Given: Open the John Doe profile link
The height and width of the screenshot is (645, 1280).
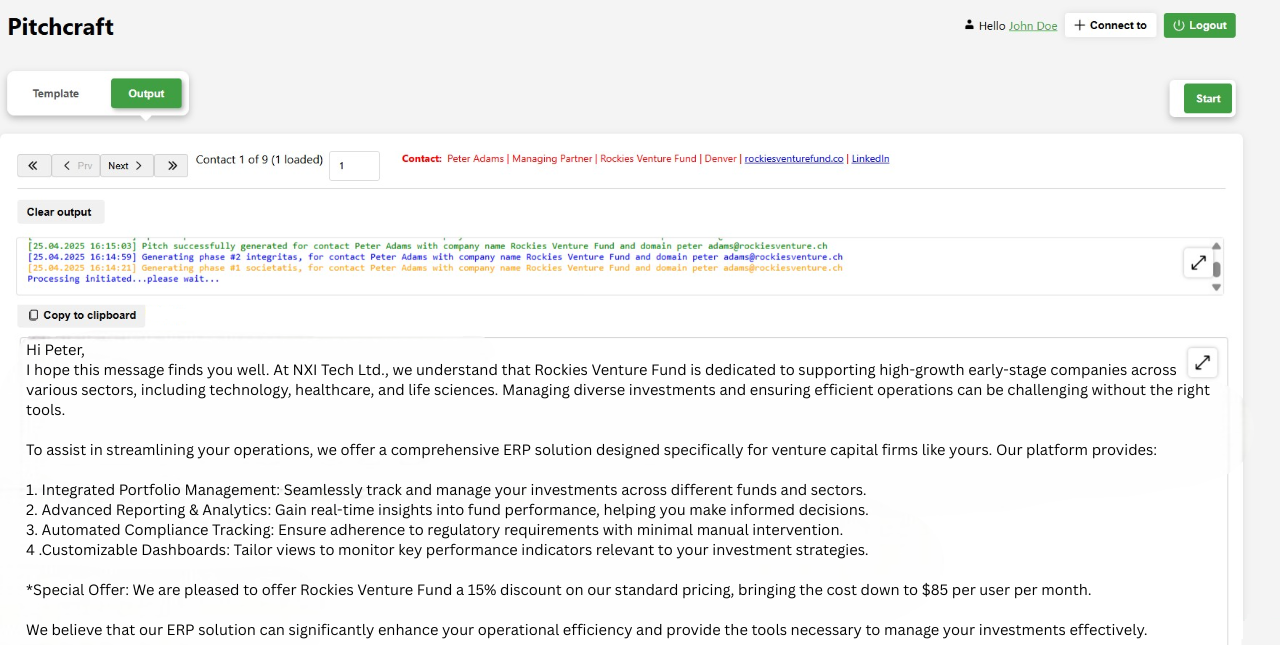Looking at the screenshot, I should pyautogui.click(x=1033, y=26).
